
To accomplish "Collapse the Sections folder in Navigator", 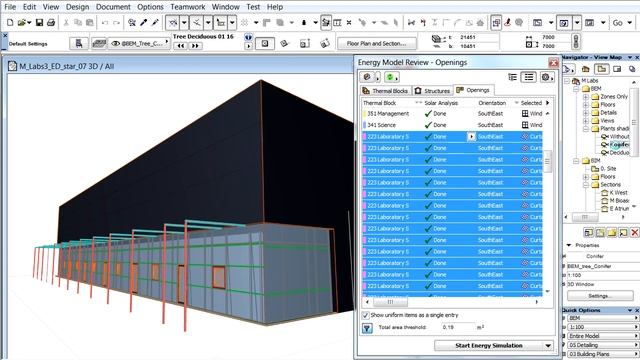I will point(585,185).
